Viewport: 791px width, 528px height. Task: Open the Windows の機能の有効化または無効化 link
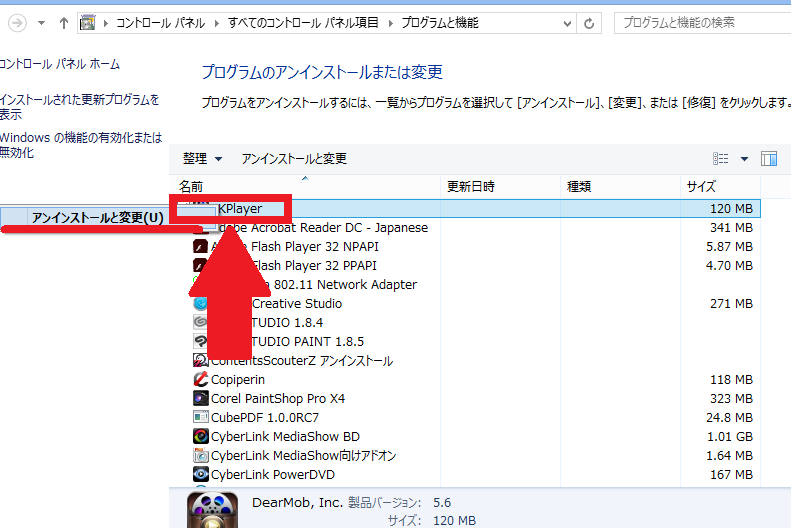click(80, 145)
